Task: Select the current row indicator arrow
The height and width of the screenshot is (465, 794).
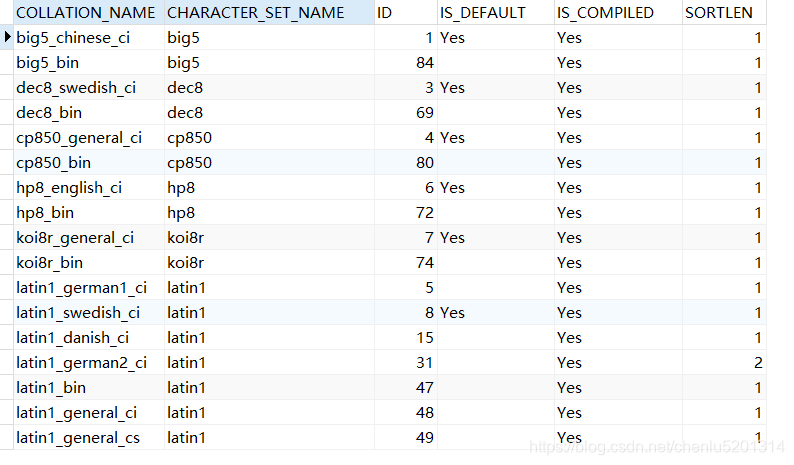Action: tap(7, 37)
